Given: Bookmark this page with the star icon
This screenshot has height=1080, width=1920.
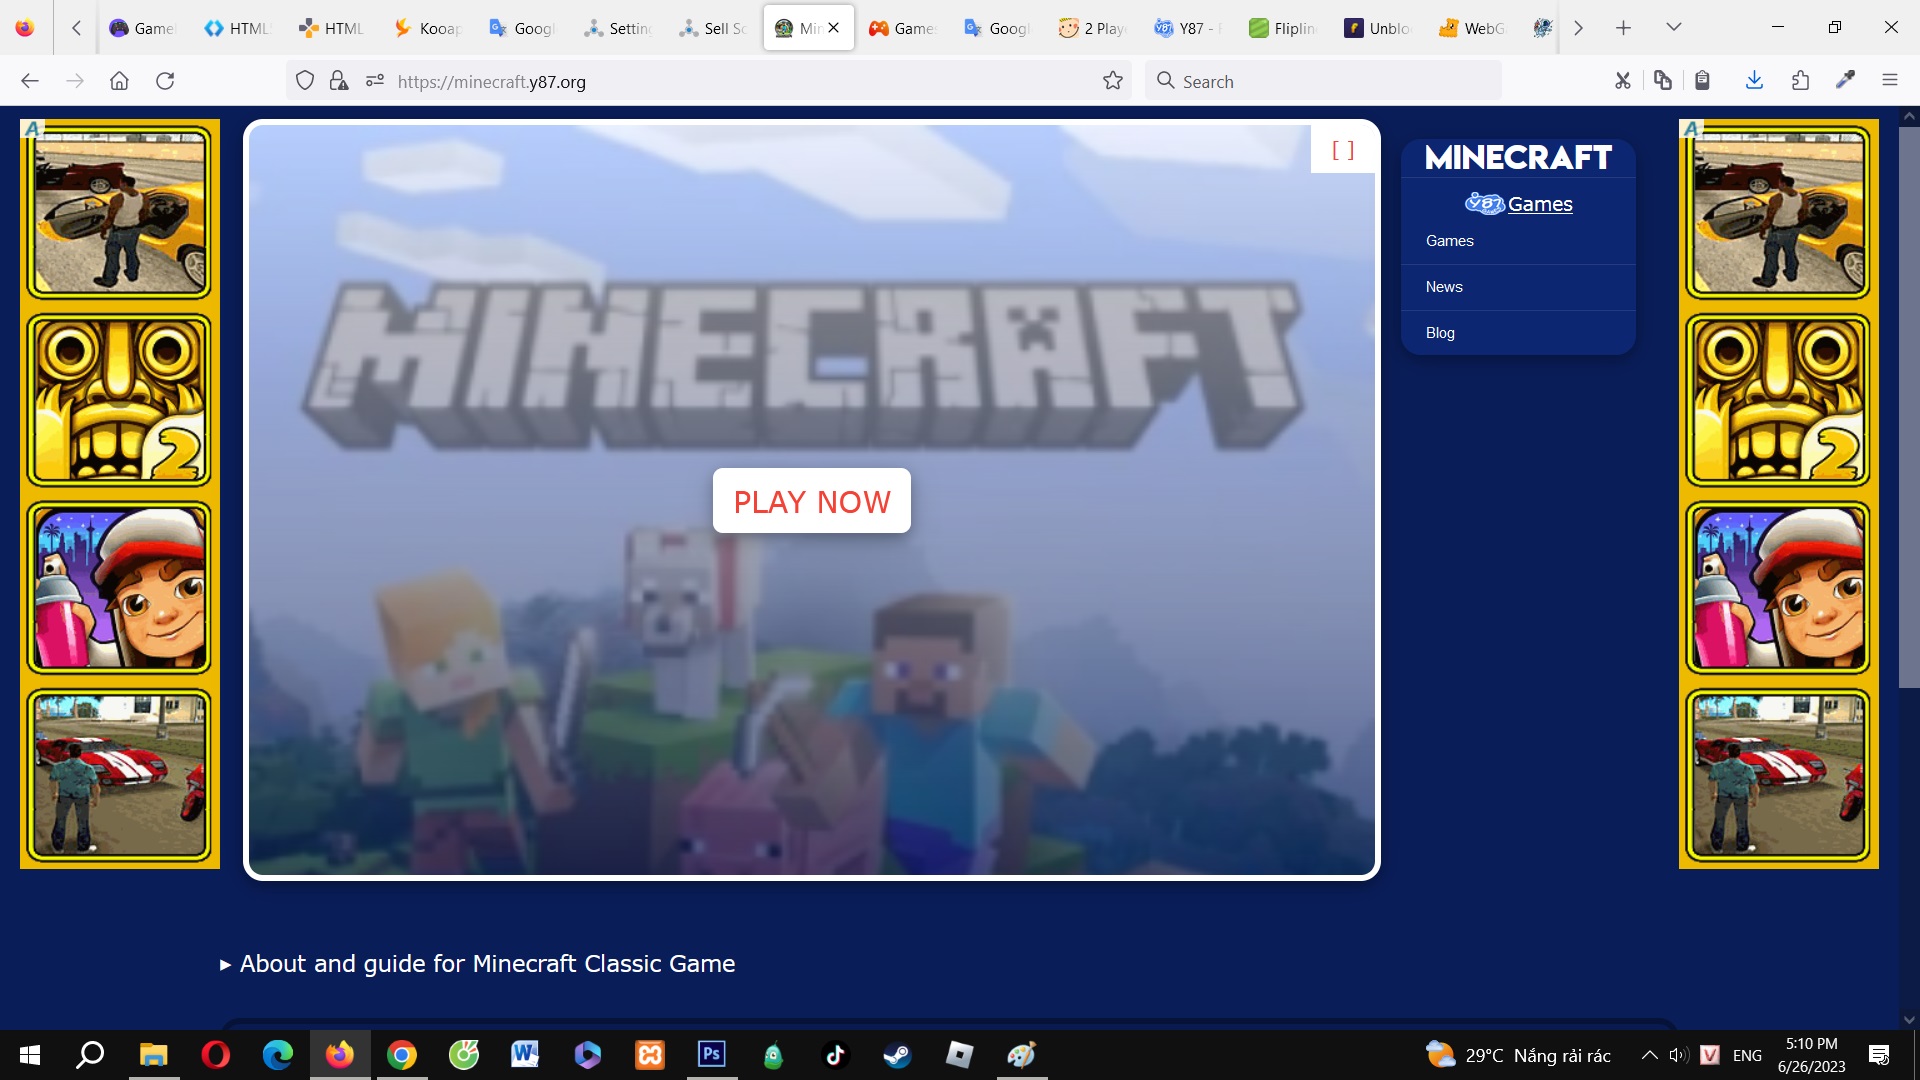Looking at the screenshot, I should (x=1113, y=81).
